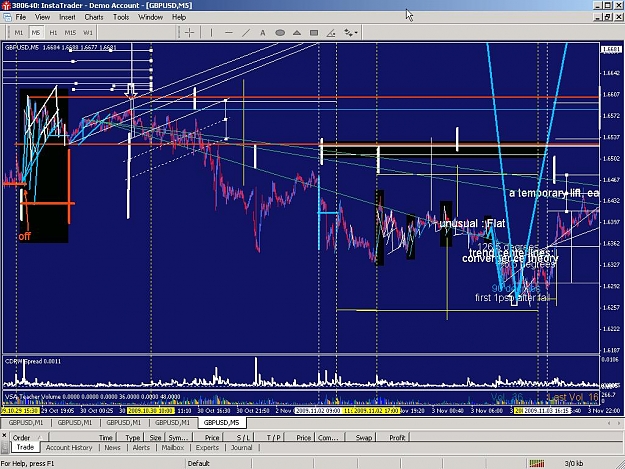
Task: Sort trades by the Type column
Action: [130, 438]
